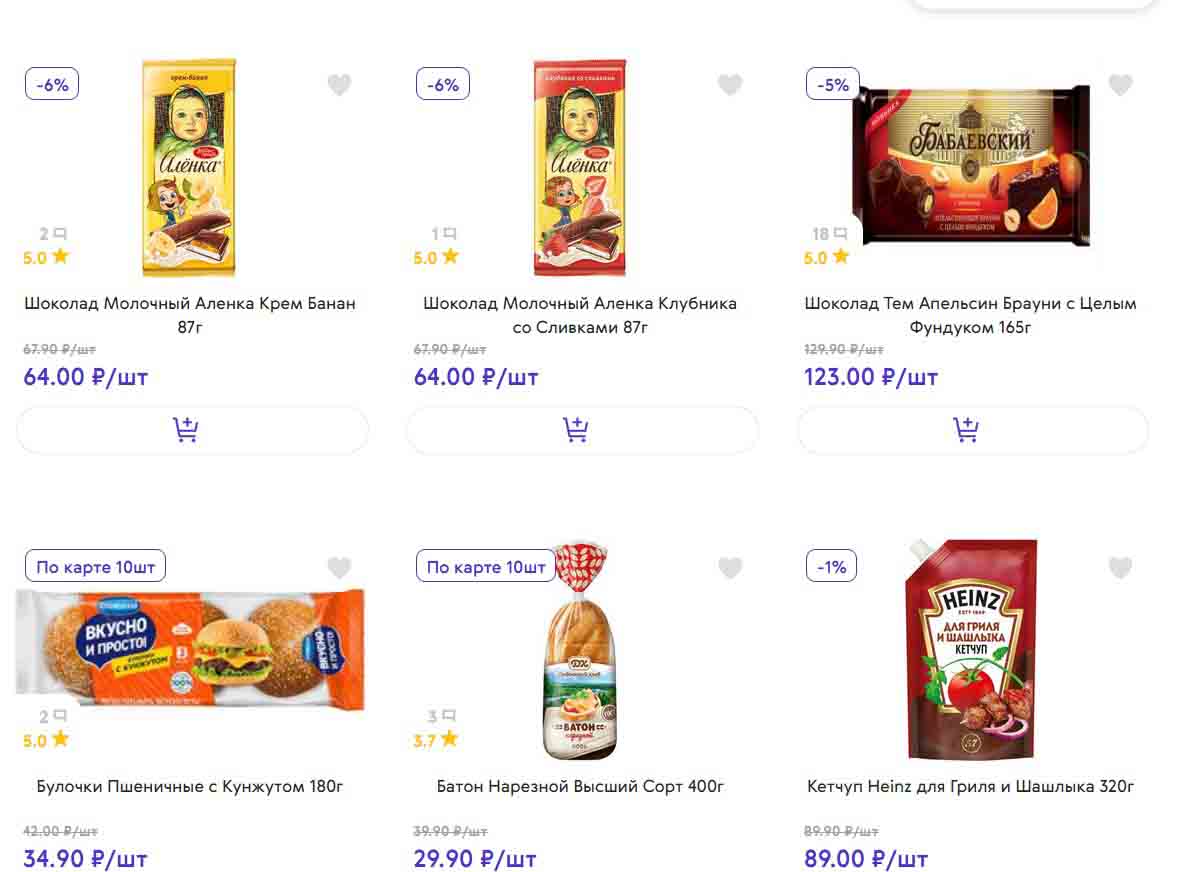
Task: Click star rating on Булочки Пшеничные
Action: (x=46, y=740)
